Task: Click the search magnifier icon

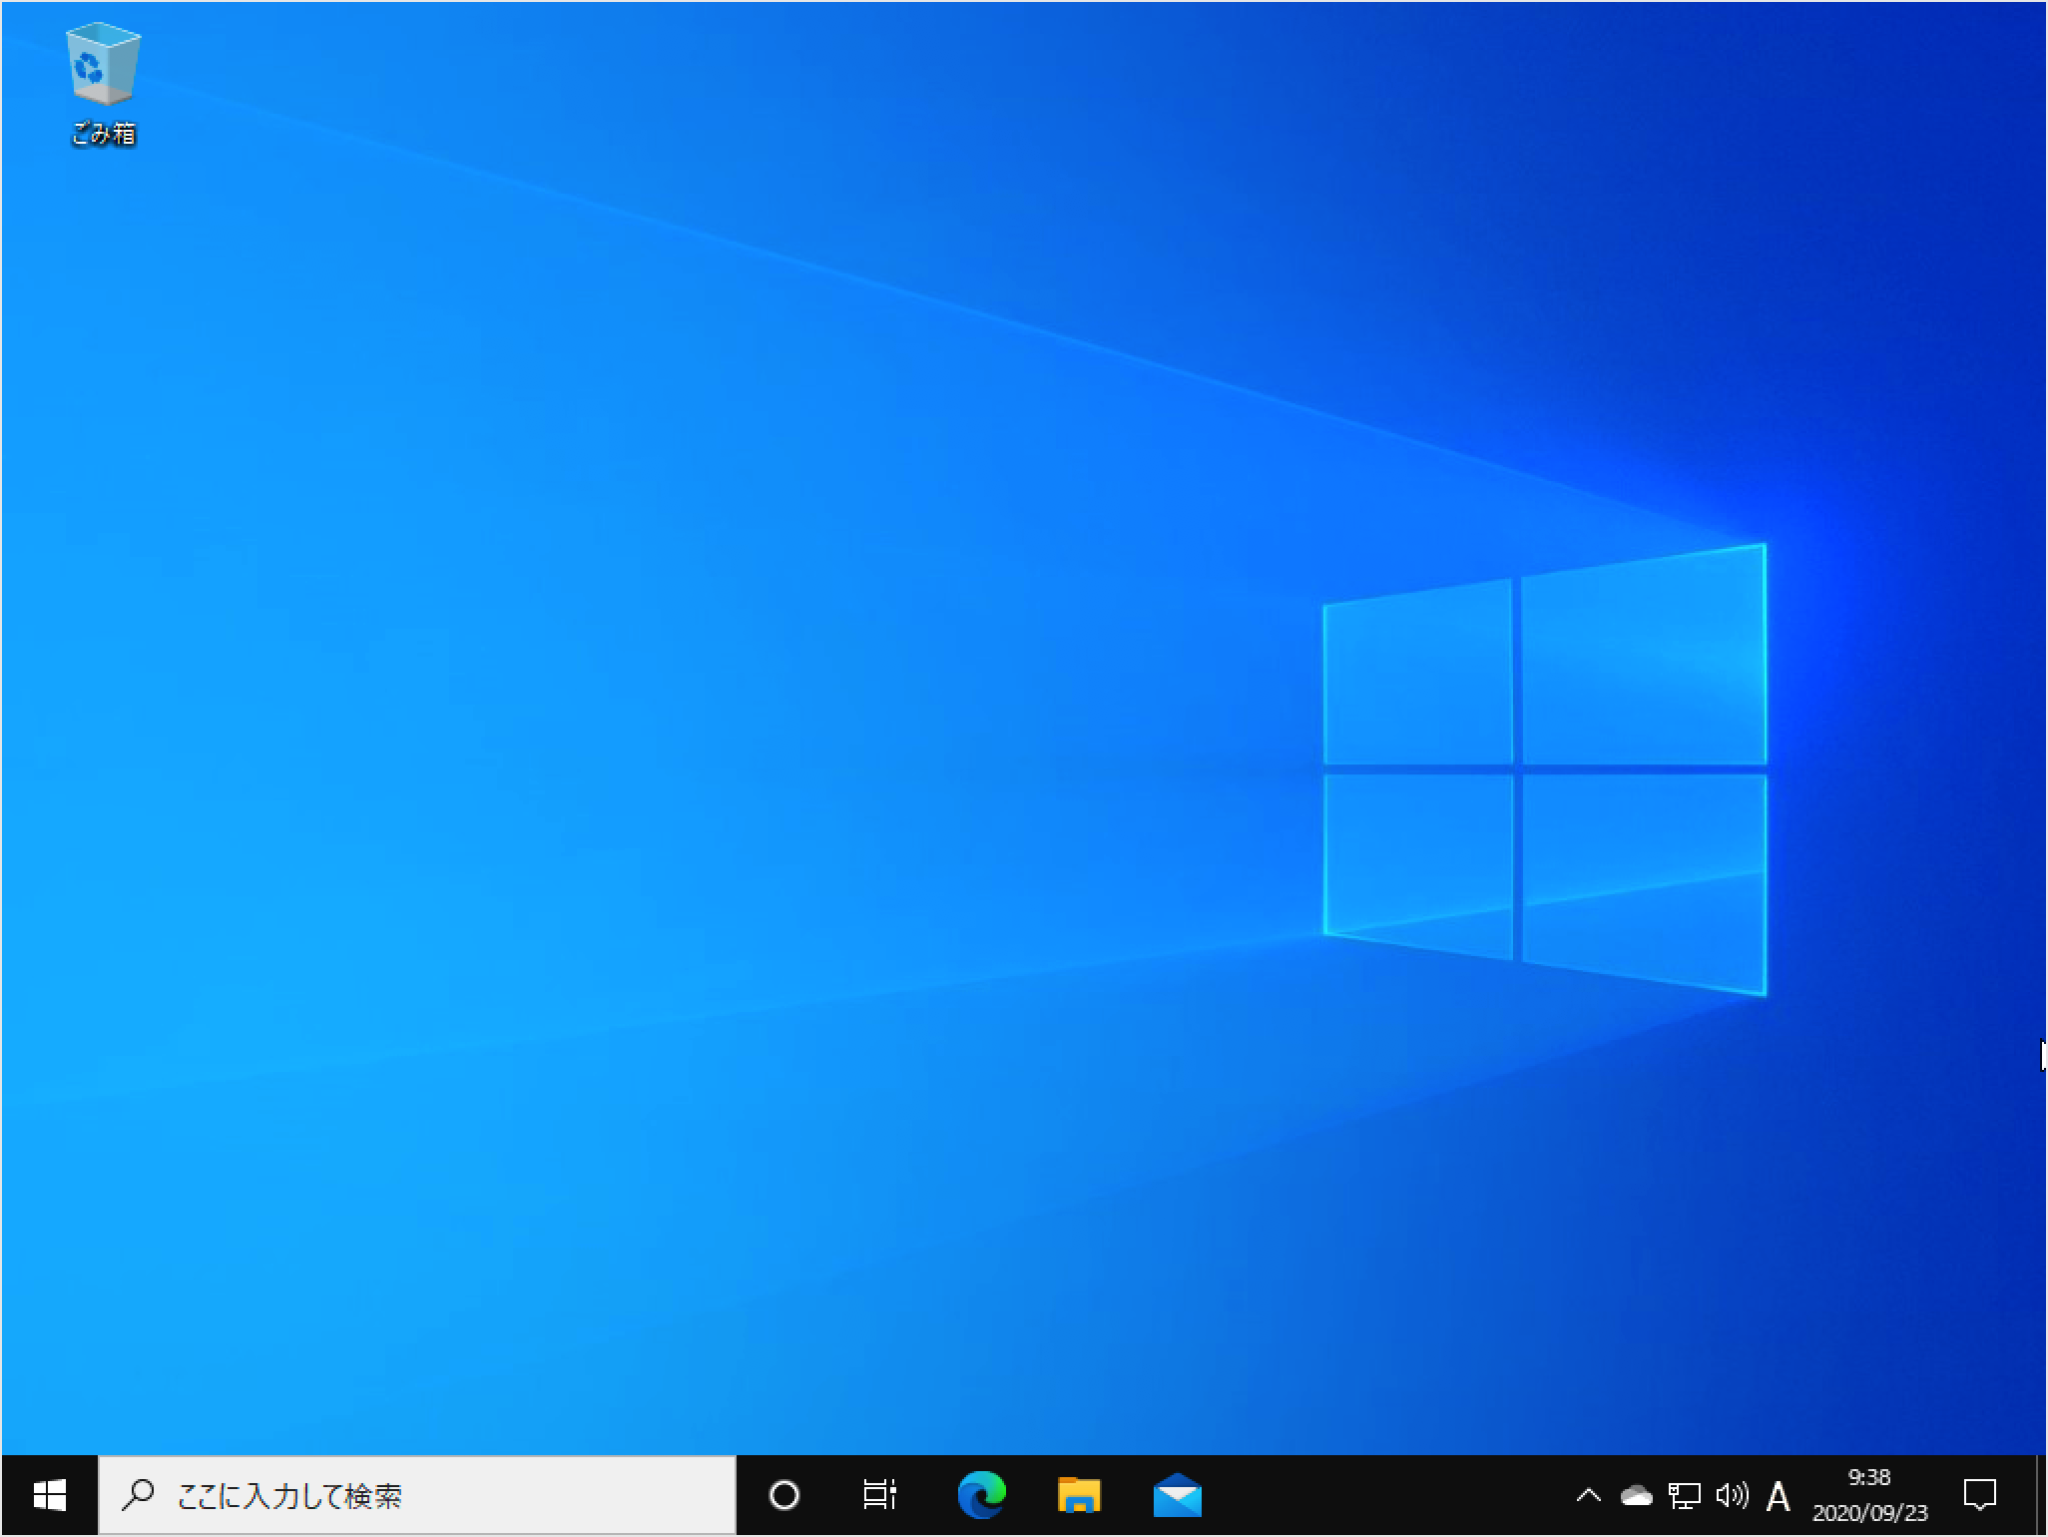Action: pyautogui.click(x=137, y=1496)
